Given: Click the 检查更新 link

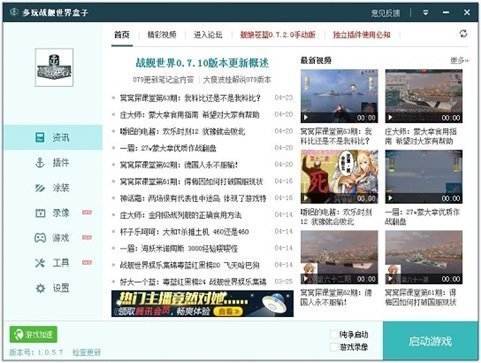Looking at the screenshot, I should click(x=87, y=352).
